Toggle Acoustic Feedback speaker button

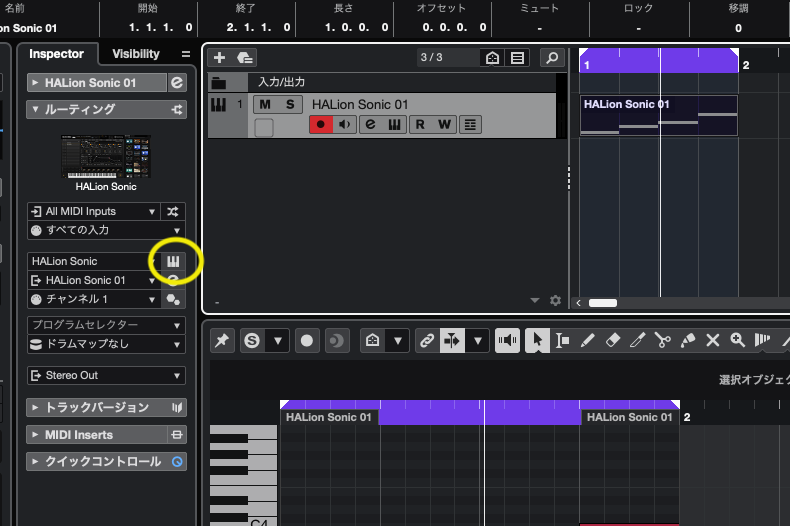(507, 341)
